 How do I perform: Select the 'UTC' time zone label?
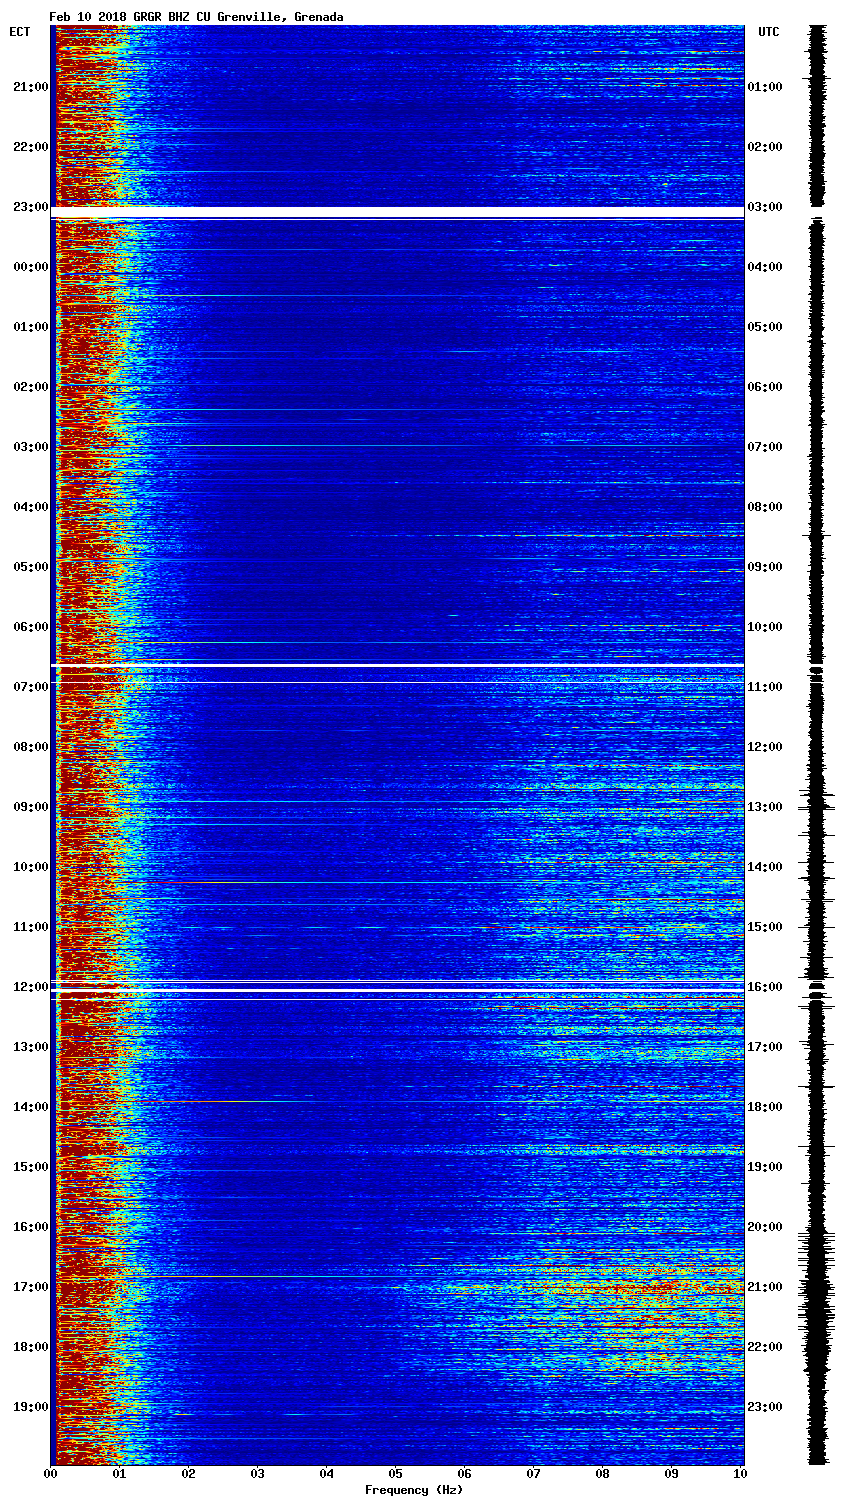[768, 32]
